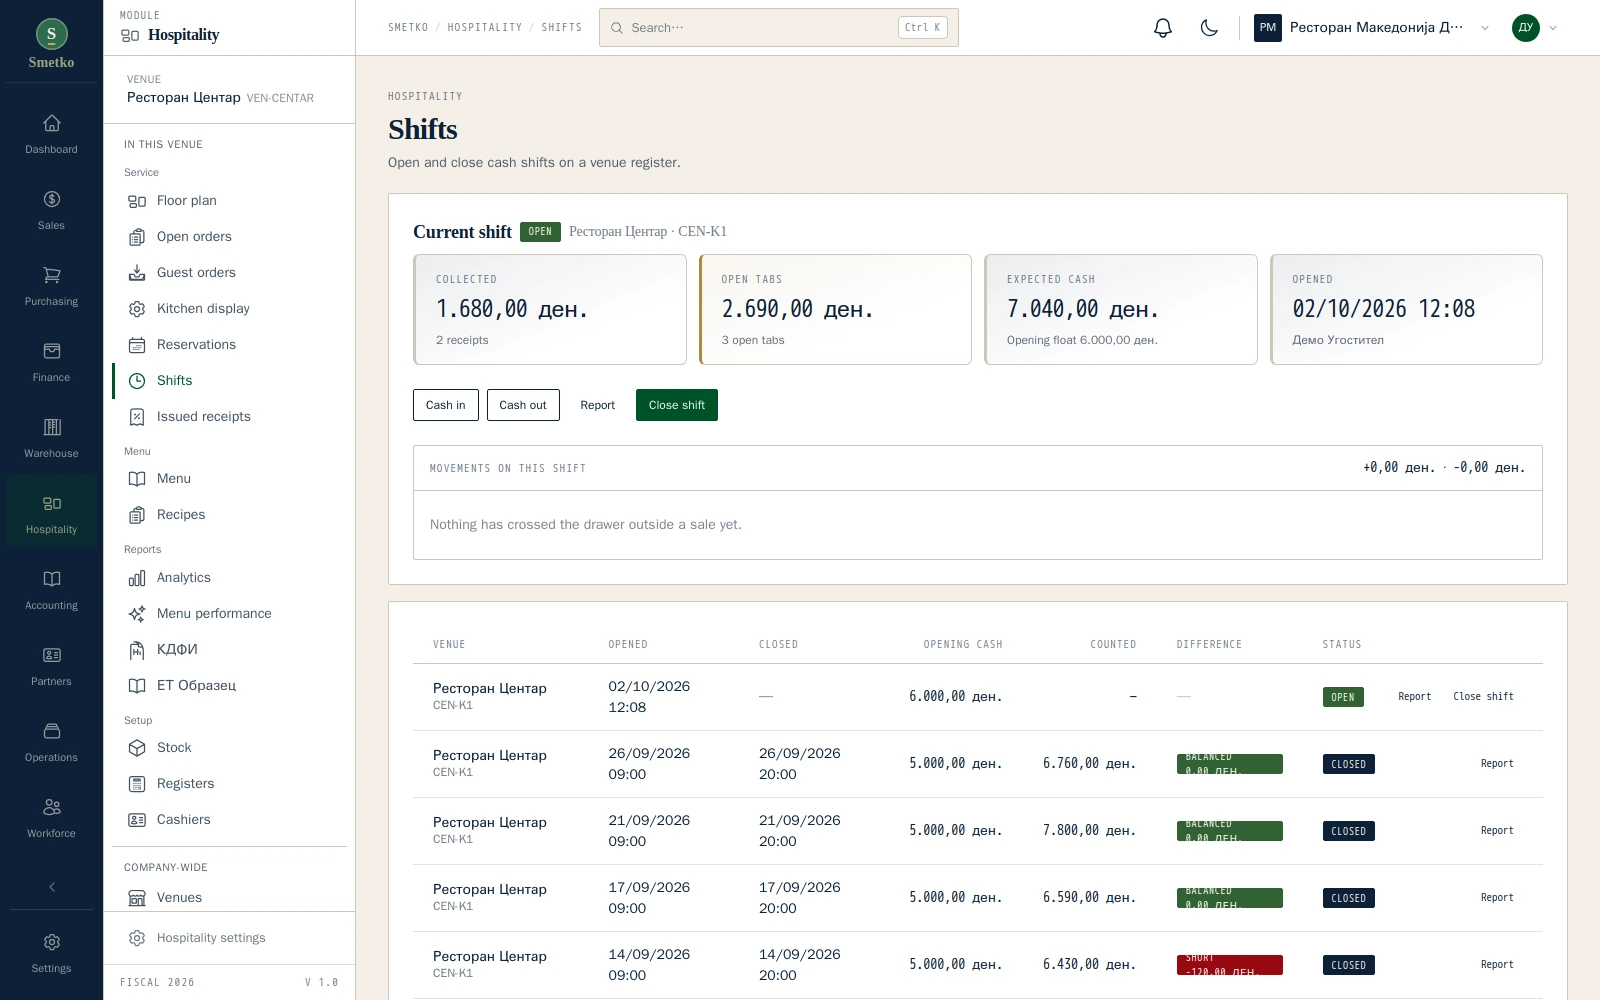Open Floor plan page

pyautogui.click(x=231, y=201)
